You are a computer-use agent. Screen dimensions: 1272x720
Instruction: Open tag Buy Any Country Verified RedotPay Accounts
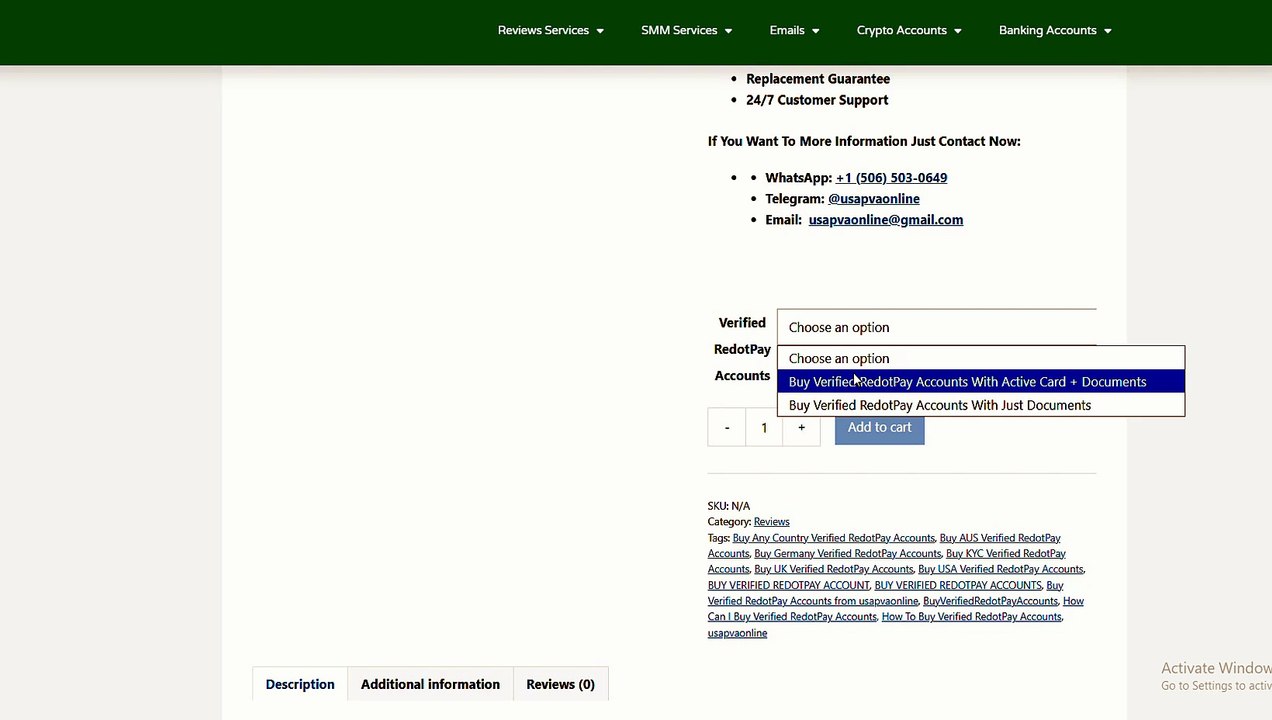[x=833, y=538]
